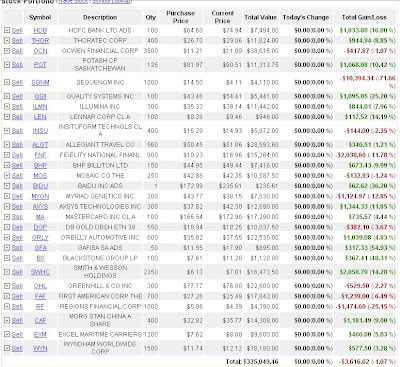Expand the LEN row plus box
This screenshot has width=400, height=367.
click(7, 117)
